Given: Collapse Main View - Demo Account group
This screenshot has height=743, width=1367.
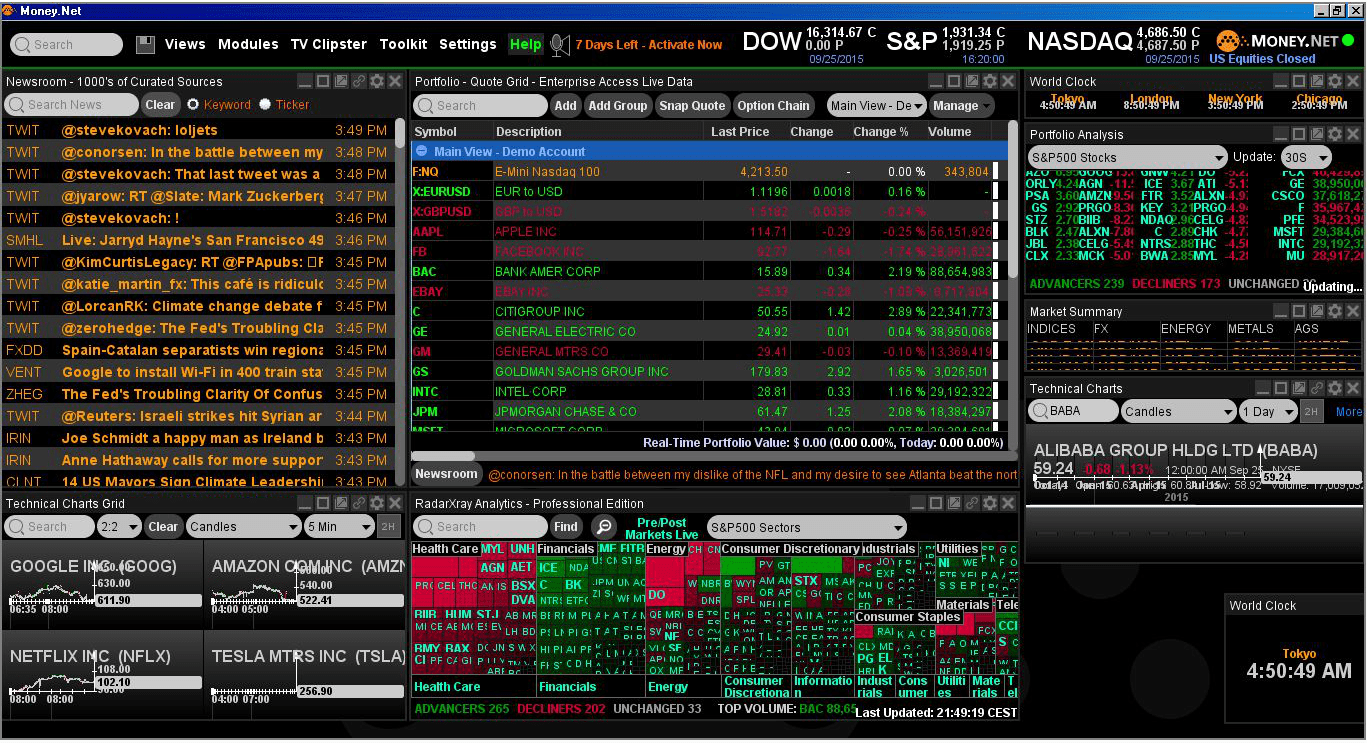Looking at the screenshot, I should pos(422,152).
